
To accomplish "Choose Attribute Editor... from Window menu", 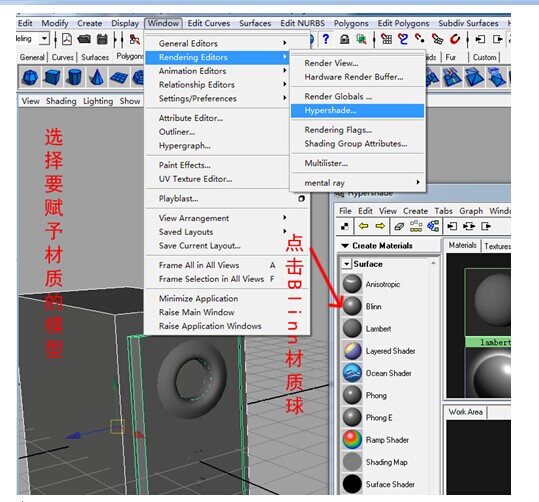I will pos(217,118).
